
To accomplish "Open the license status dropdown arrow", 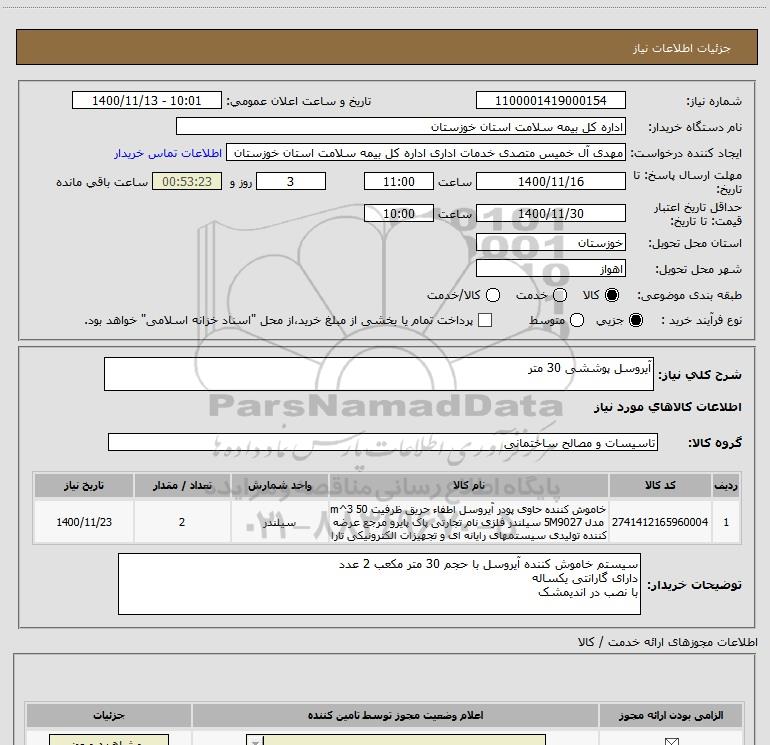I will pyautogui.click(x=255, y=741).
